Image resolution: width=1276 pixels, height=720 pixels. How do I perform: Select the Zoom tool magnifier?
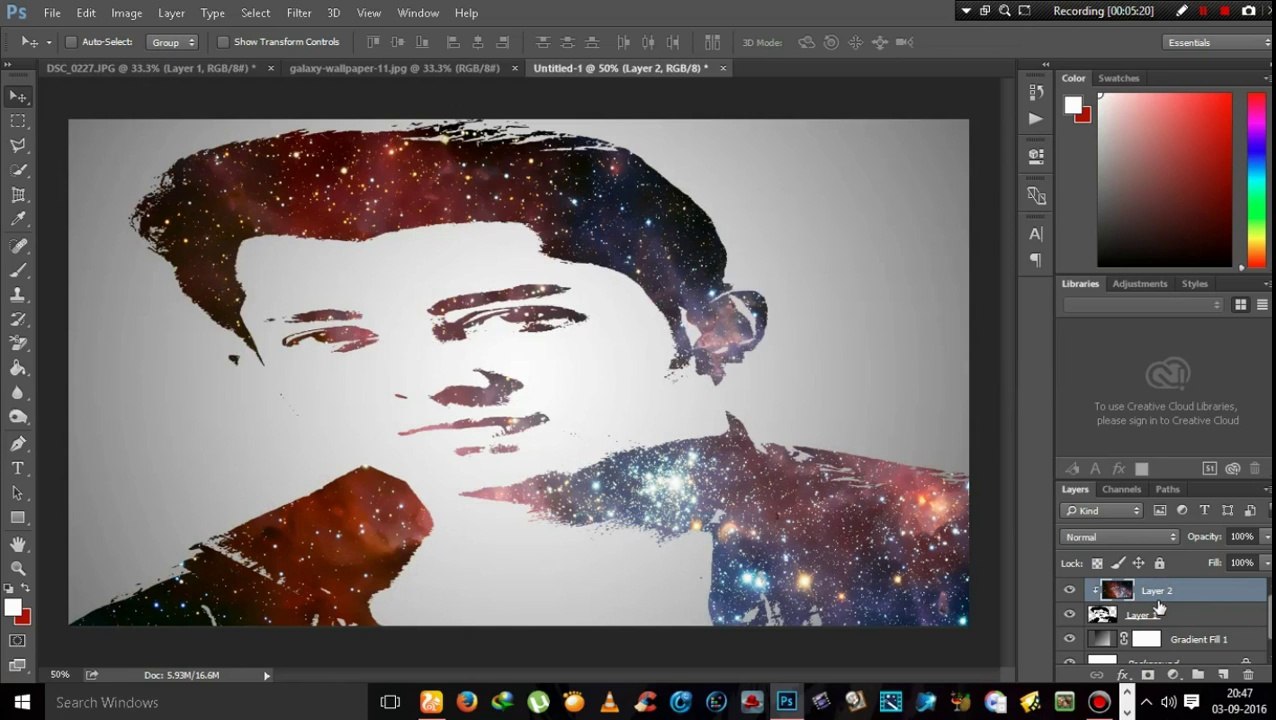tap(18, 568)
